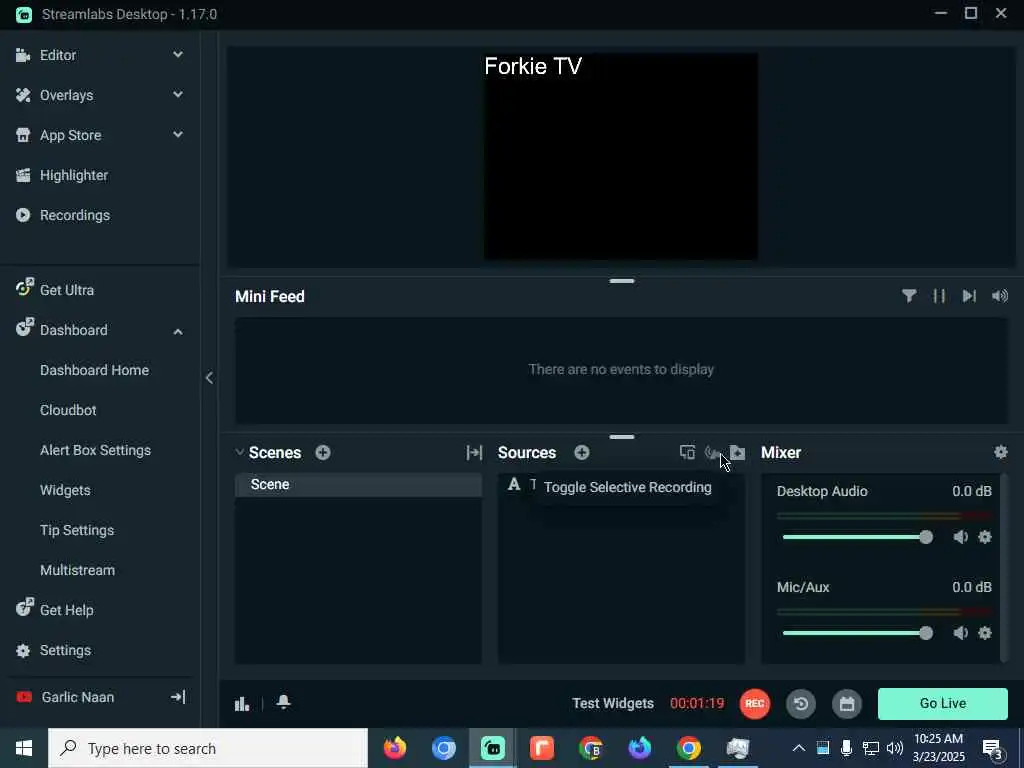Viewport: 1024px width, 768px height.
Task: Open the system tray volume icon
Action: pos(895,748)
